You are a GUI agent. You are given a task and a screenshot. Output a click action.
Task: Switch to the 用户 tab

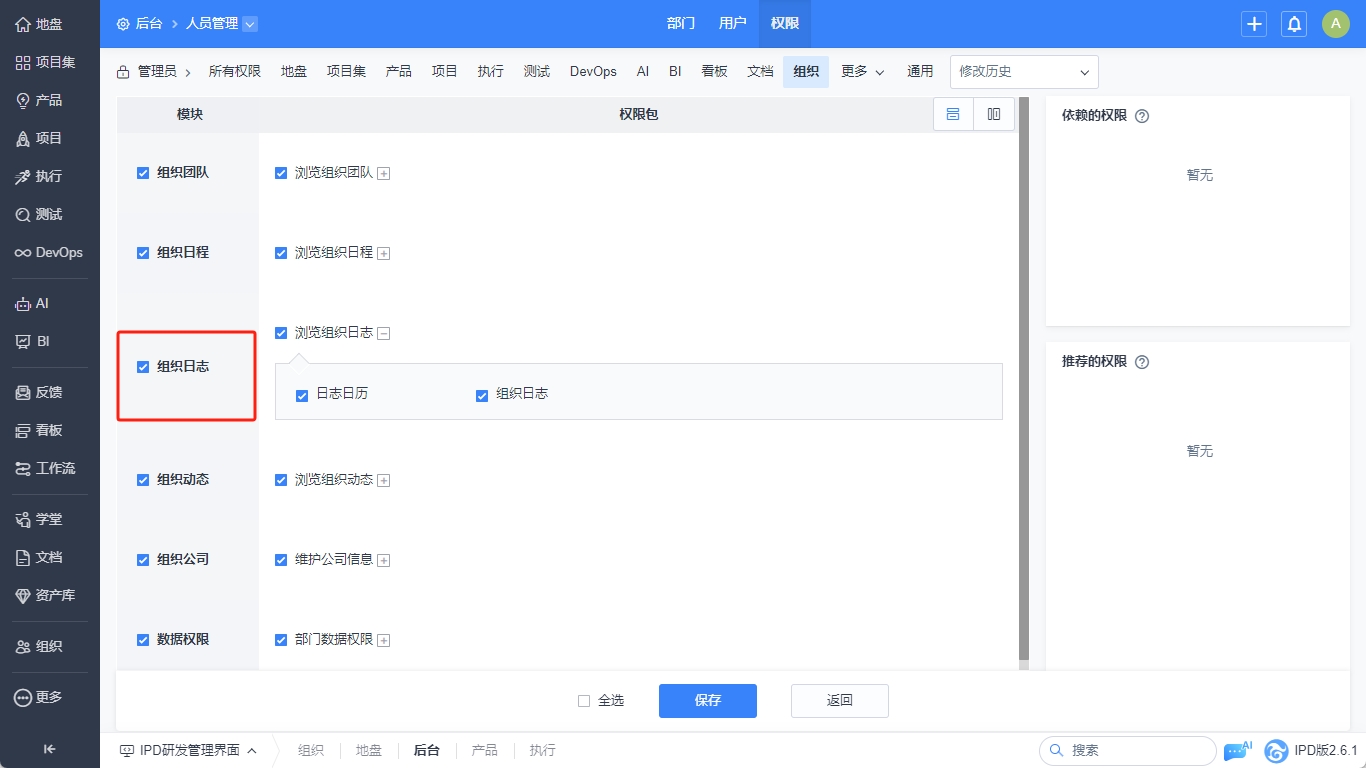(x=732, y=24)
